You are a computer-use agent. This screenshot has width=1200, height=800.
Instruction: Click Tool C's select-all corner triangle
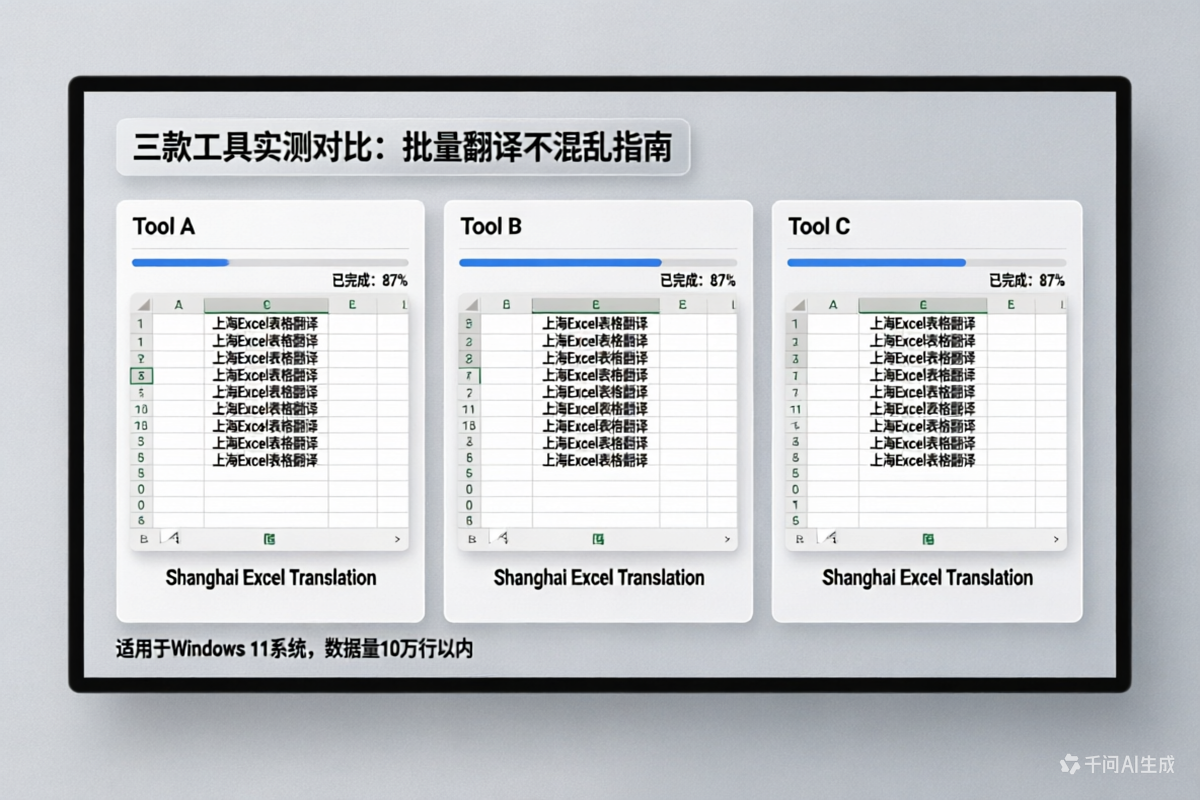tap(797, 305)
